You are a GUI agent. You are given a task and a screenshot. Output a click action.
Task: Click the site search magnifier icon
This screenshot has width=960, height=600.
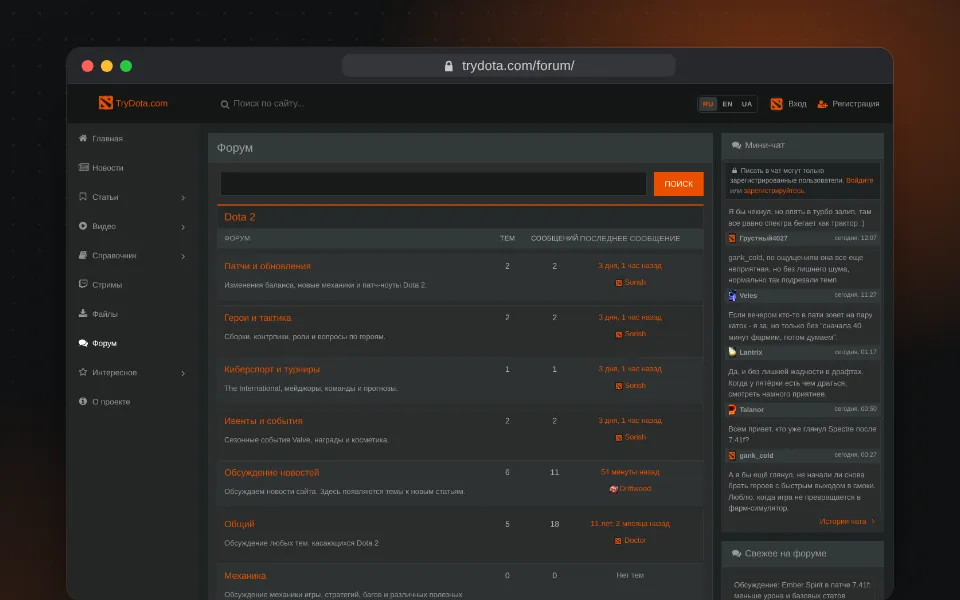225,104
